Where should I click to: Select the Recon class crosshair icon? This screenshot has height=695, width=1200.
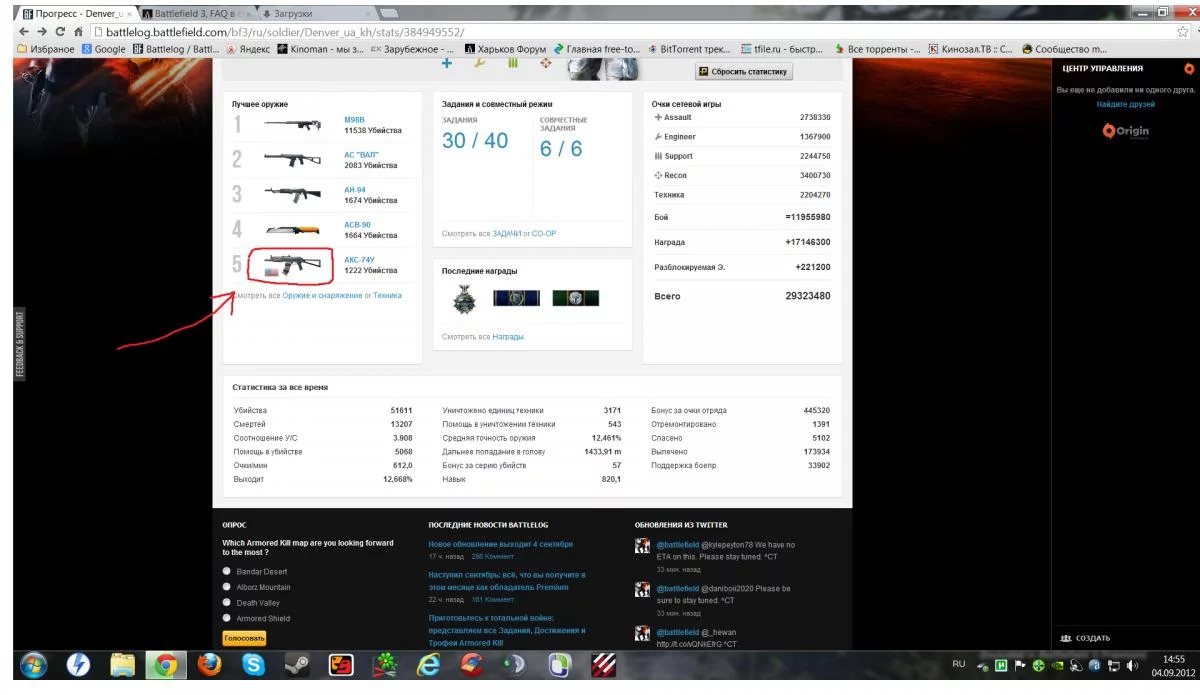tap(545, 63)
